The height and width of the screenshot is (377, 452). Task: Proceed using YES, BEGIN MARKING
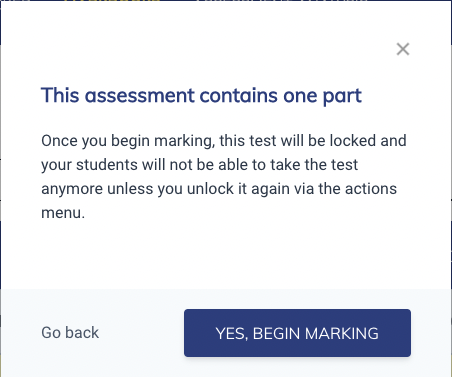pyautogui.click(x=297, y=333)
